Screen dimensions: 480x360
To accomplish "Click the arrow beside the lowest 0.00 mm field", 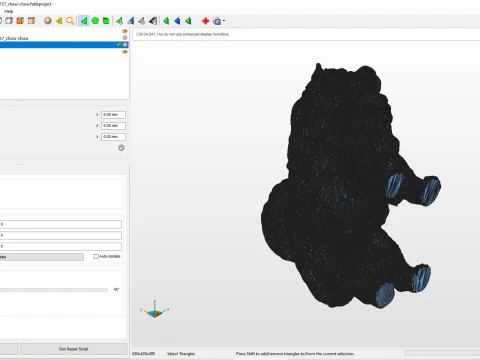I will pos(97,137).
